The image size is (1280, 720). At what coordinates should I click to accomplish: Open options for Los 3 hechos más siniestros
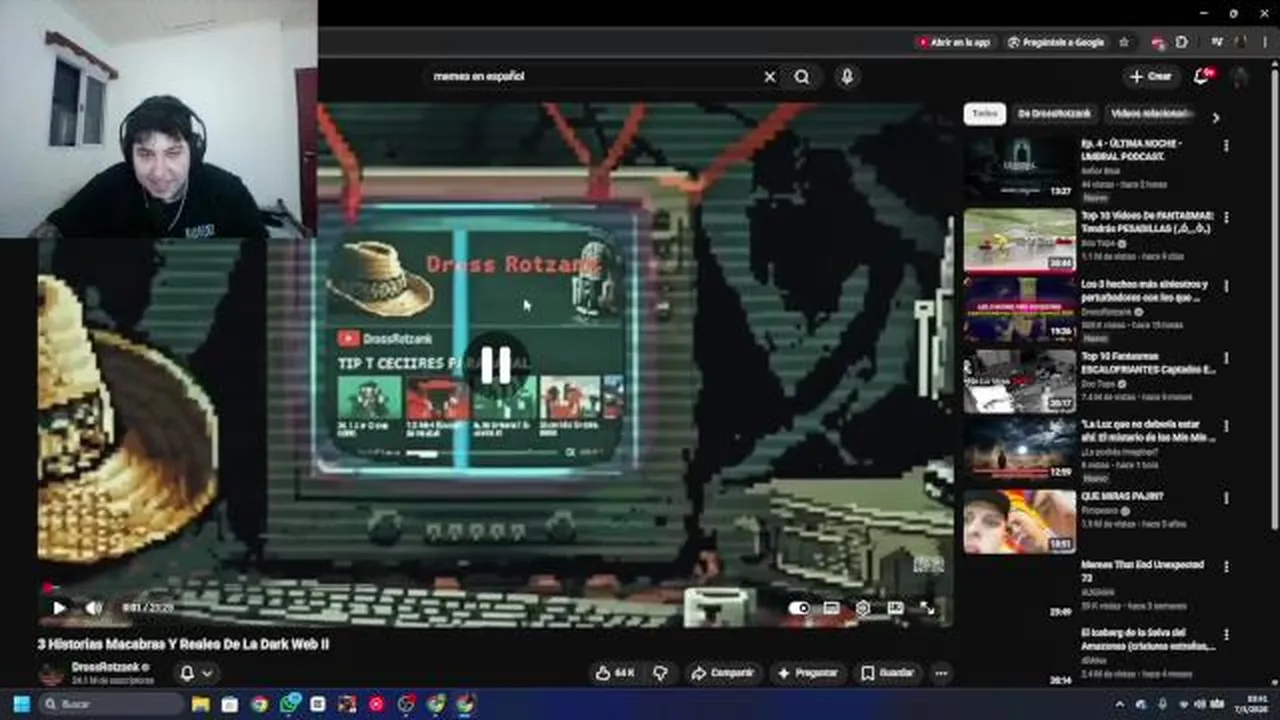click(1226, 286)
